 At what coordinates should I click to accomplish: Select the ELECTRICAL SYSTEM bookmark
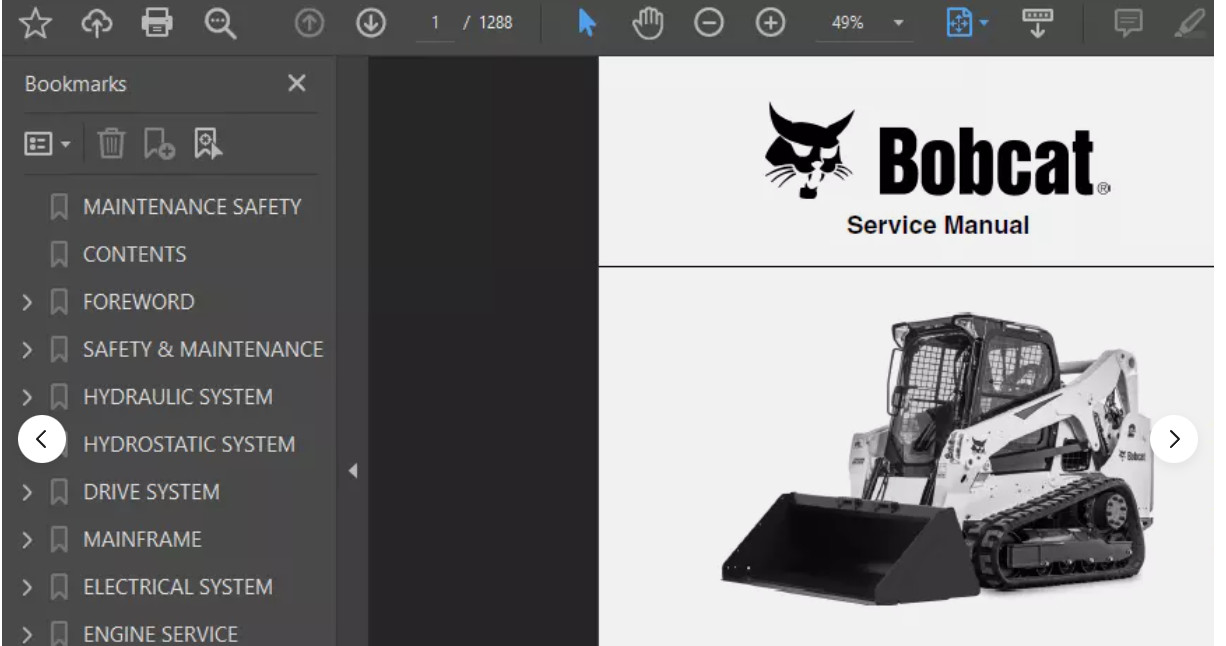point(178,587)
